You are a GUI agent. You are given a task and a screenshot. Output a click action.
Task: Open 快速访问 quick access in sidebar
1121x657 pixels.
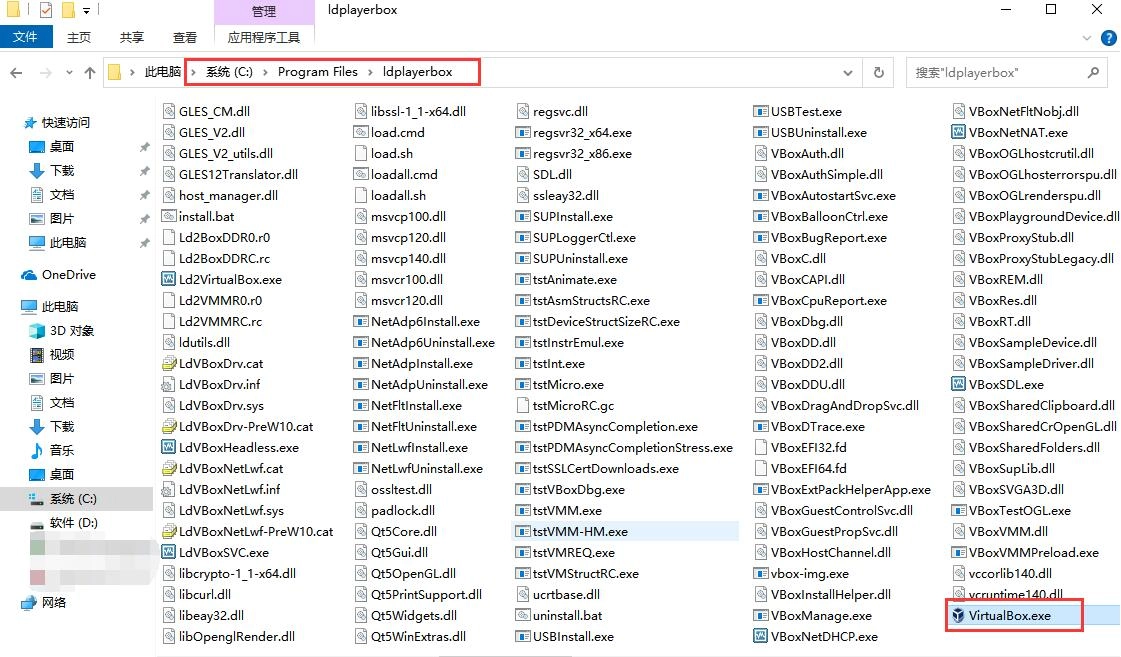pos(57,123)
